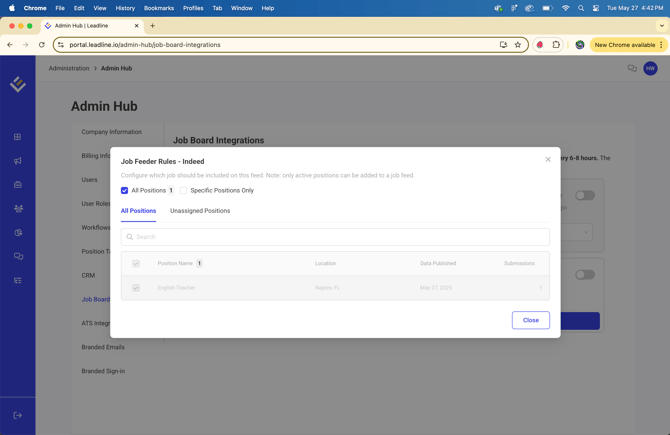The image size is (670, 435).
Task: Open the people candidates icon in sidebar
Action: 18,209
